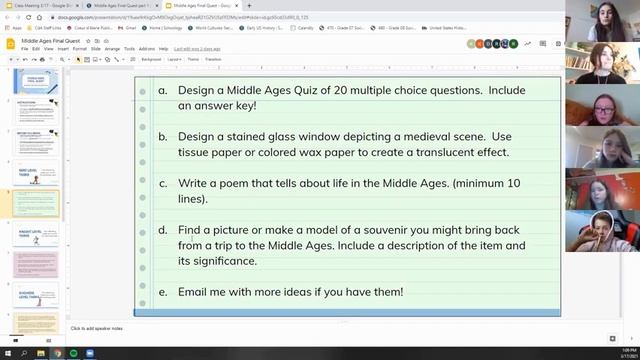Viewport: 640px width, 360px height.
Task: Click the speaker notes field
Action: click(343, 329)
